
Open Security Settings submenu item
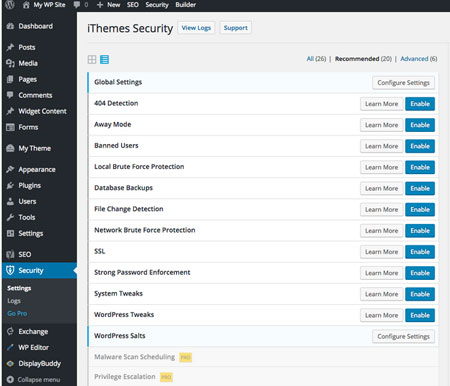pyautogui.click(x=19, y=288)
